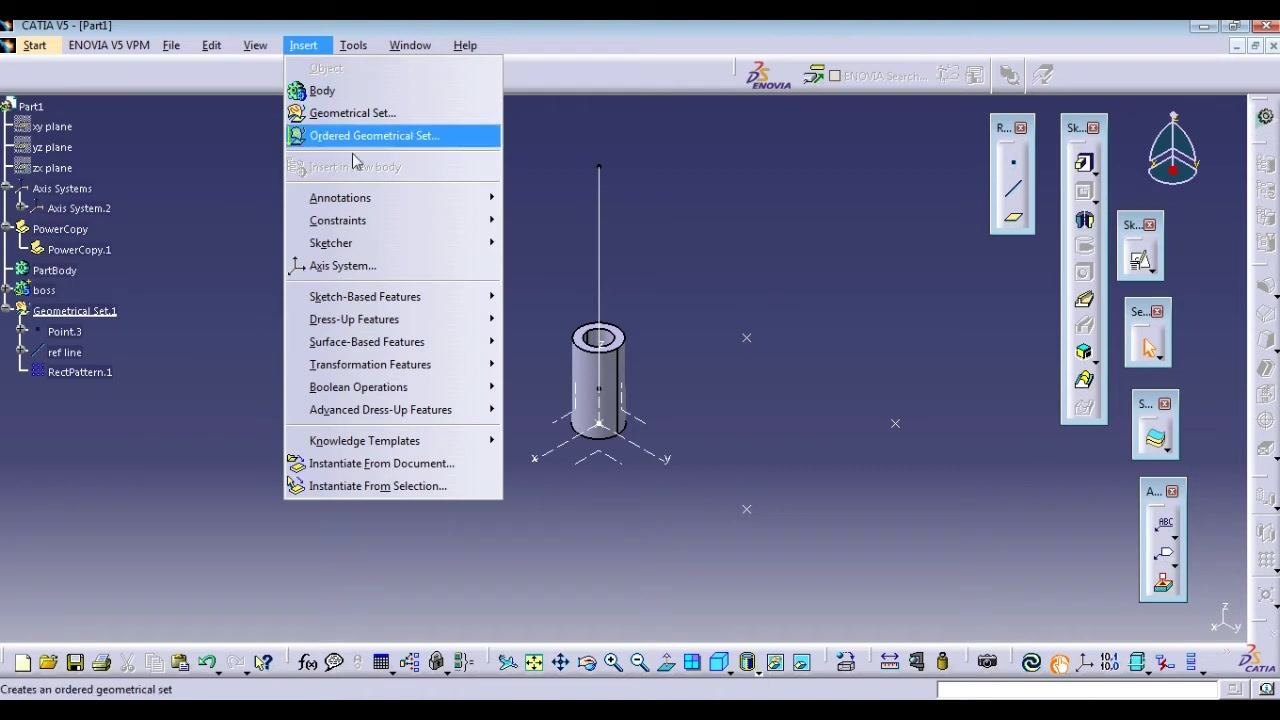Choose Body in the Insert menu
The height and width of the screenshot is (720, 1280).
point(393,91)
